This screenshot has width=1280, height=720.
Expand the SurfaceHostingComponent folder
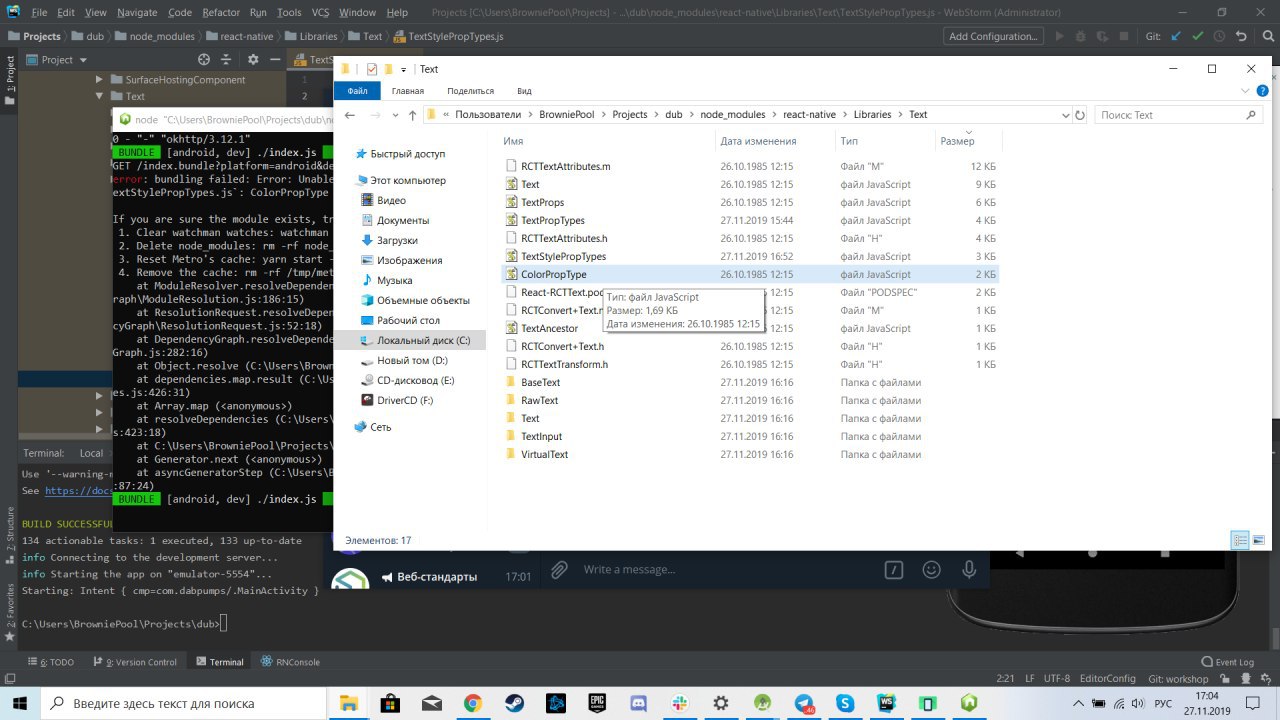(99, 79)
